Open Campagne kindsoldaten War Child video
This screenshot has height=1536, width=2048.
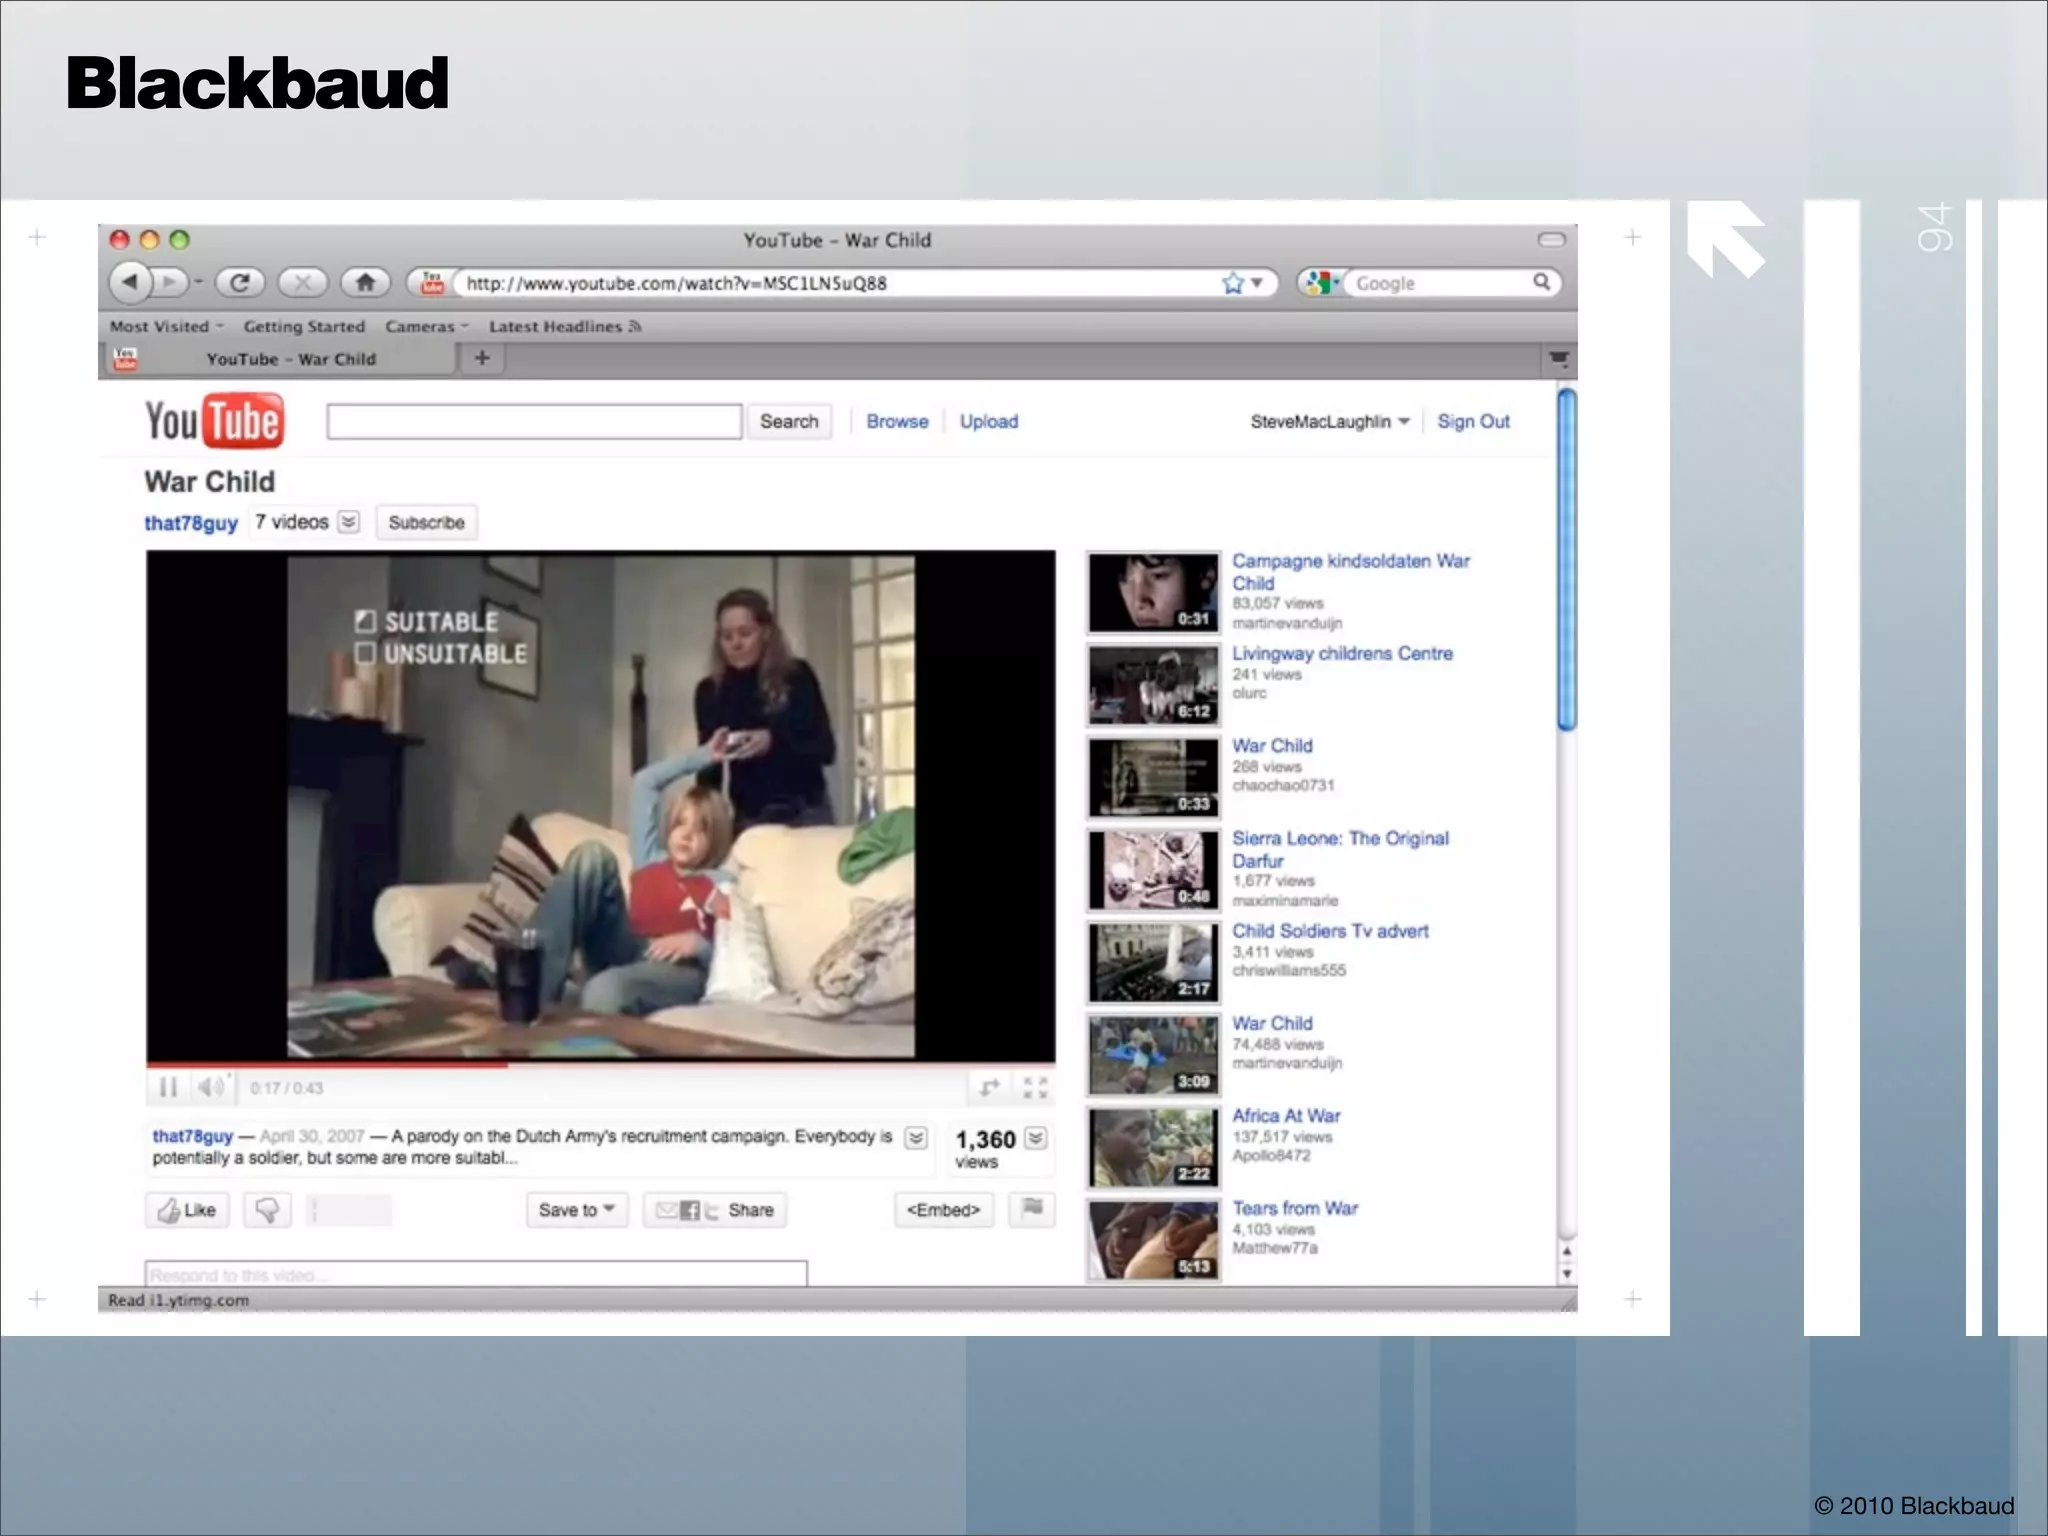[1350, 572]
